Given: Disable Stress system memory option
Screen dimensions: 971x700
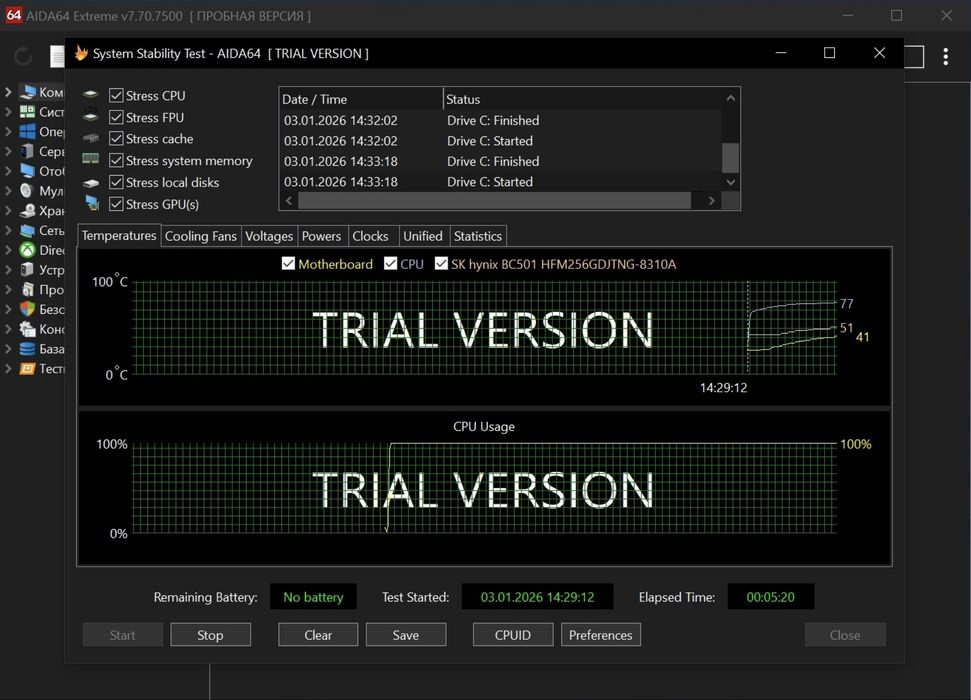Looking at the screenshot, I should point(116,160).
